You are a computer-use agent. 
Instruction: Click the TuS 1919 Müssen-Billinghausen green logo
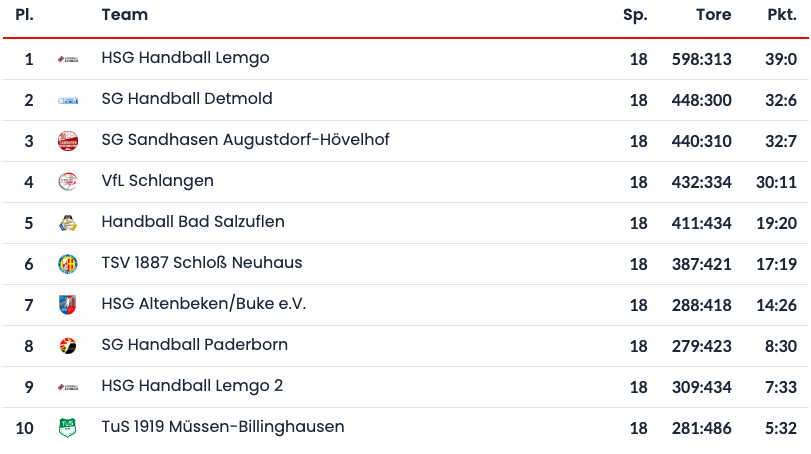68,428
